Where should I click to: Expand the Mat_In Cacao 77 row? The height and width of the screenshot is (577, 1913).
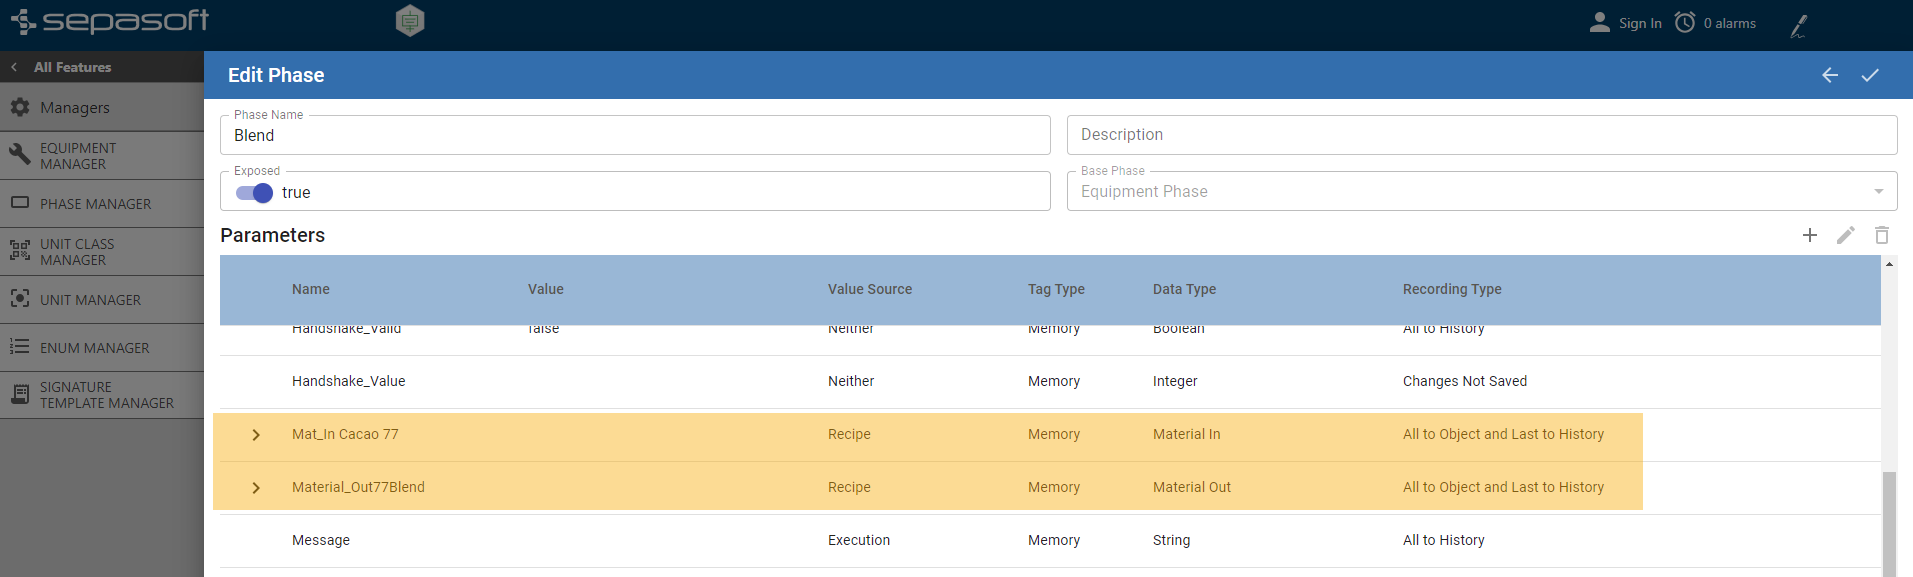pos(256,435)
